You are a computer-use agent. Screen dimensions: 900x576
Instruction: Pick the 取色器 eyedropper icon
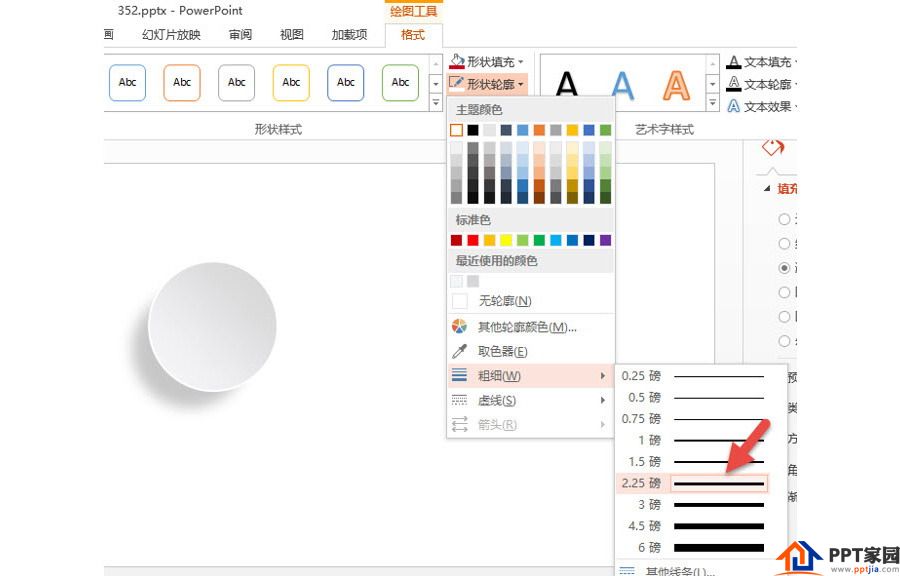point(459,351)
